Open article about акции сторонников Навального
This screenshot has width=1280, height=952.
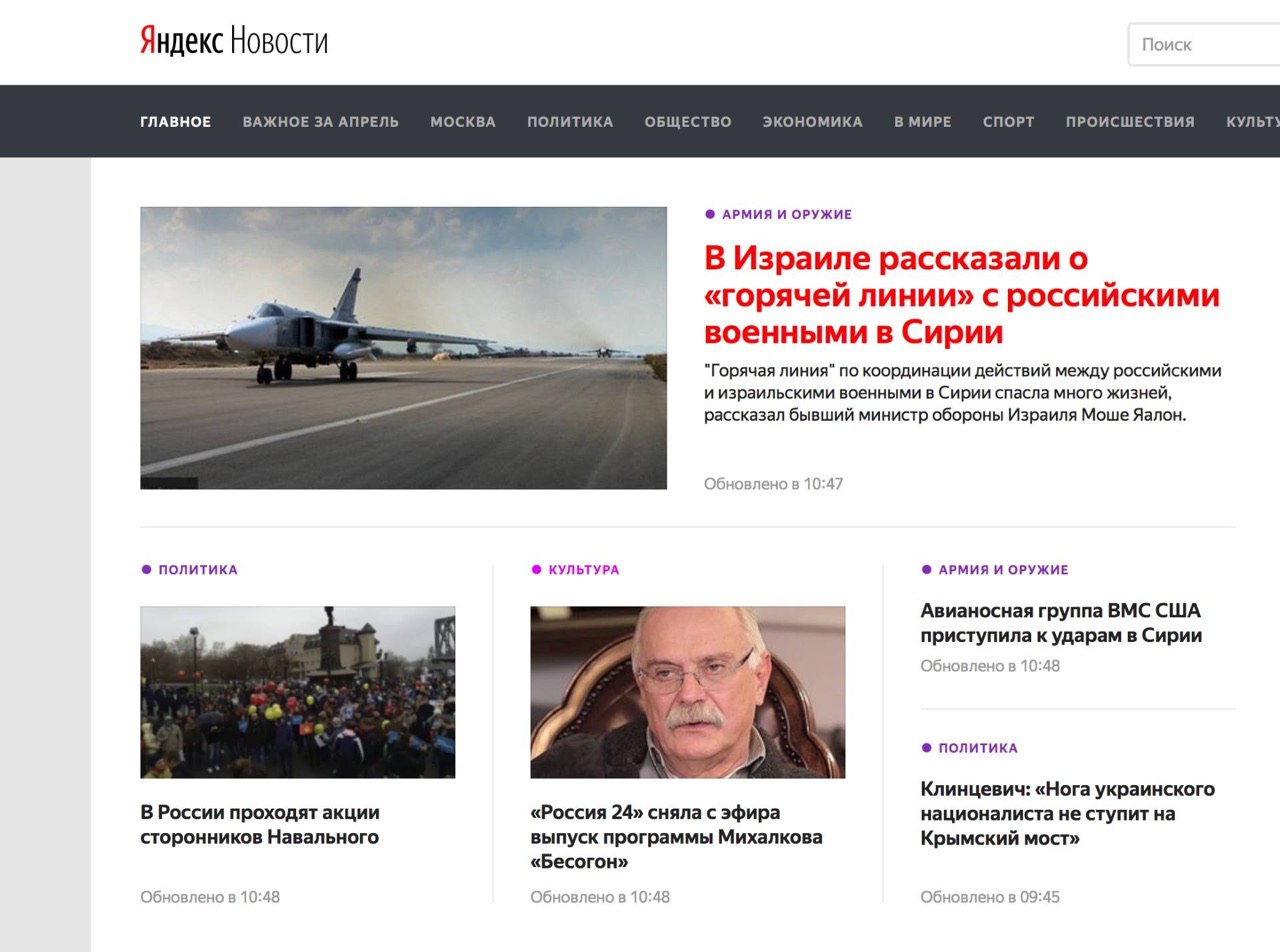[x=260, y=825]
